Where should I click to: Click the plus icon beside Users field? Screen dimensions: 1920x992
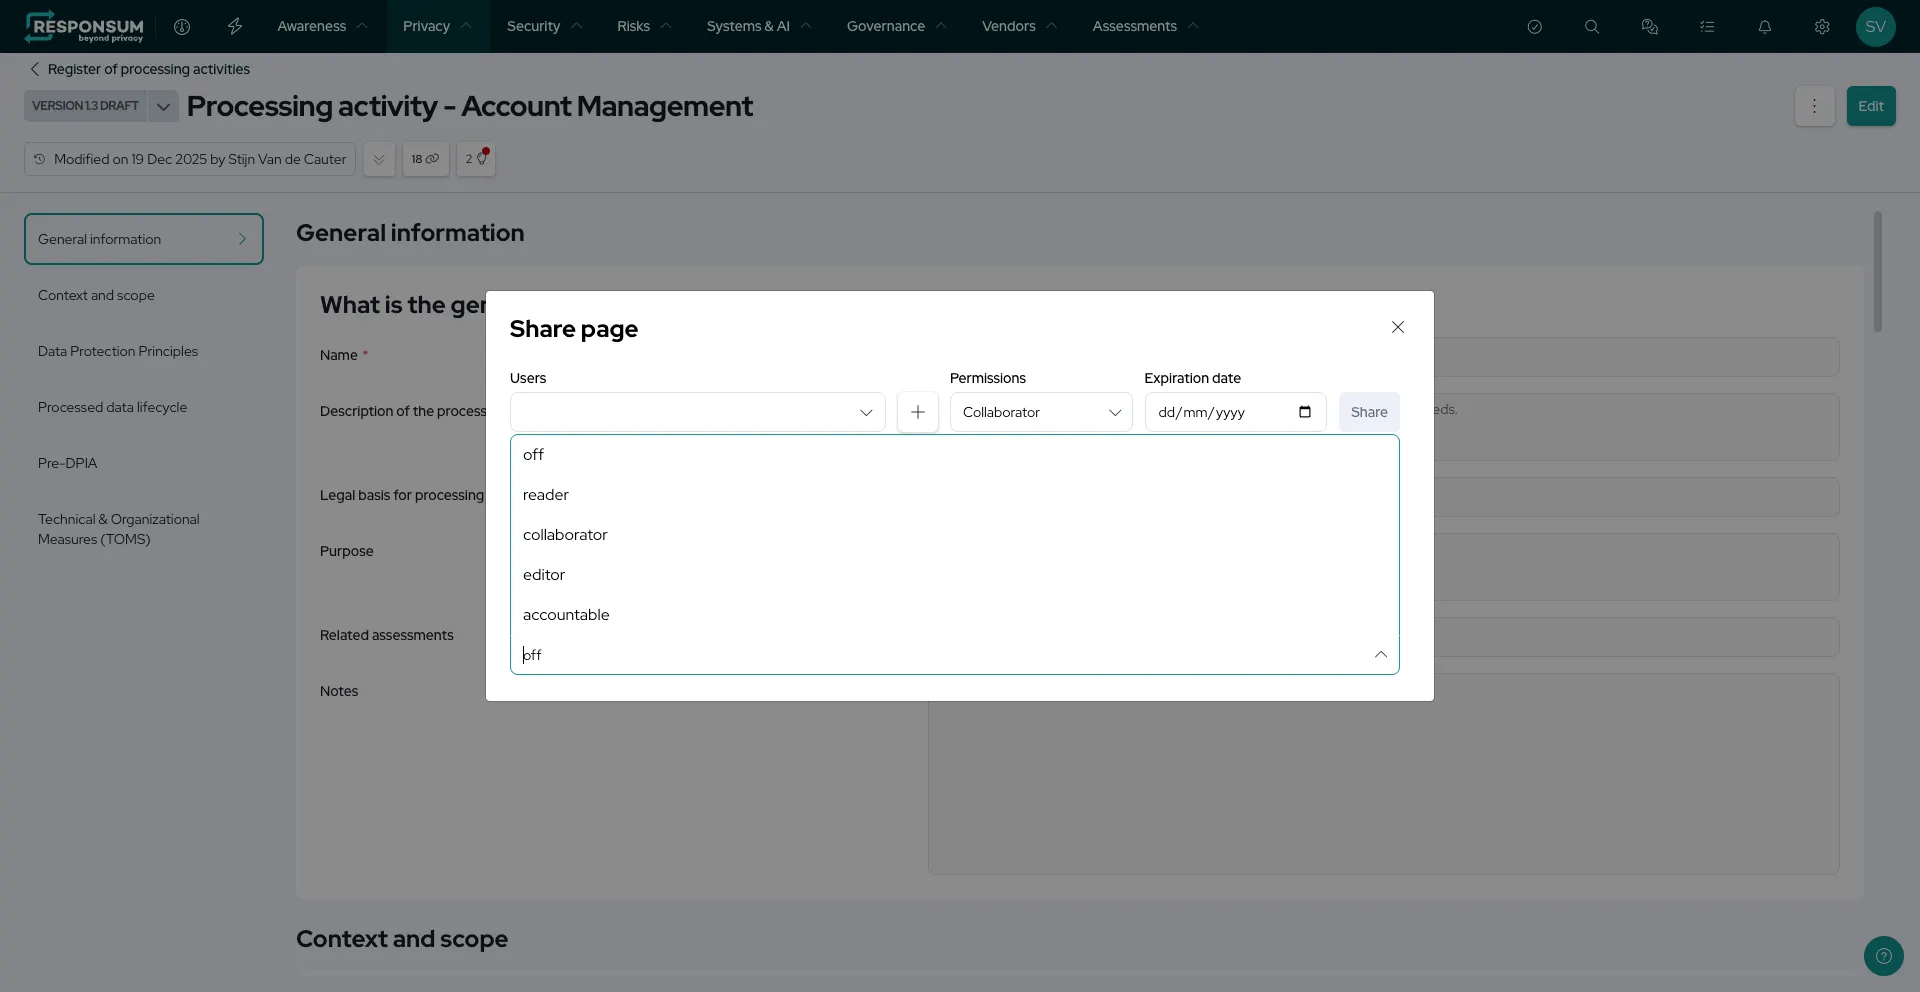pos(917,412)
